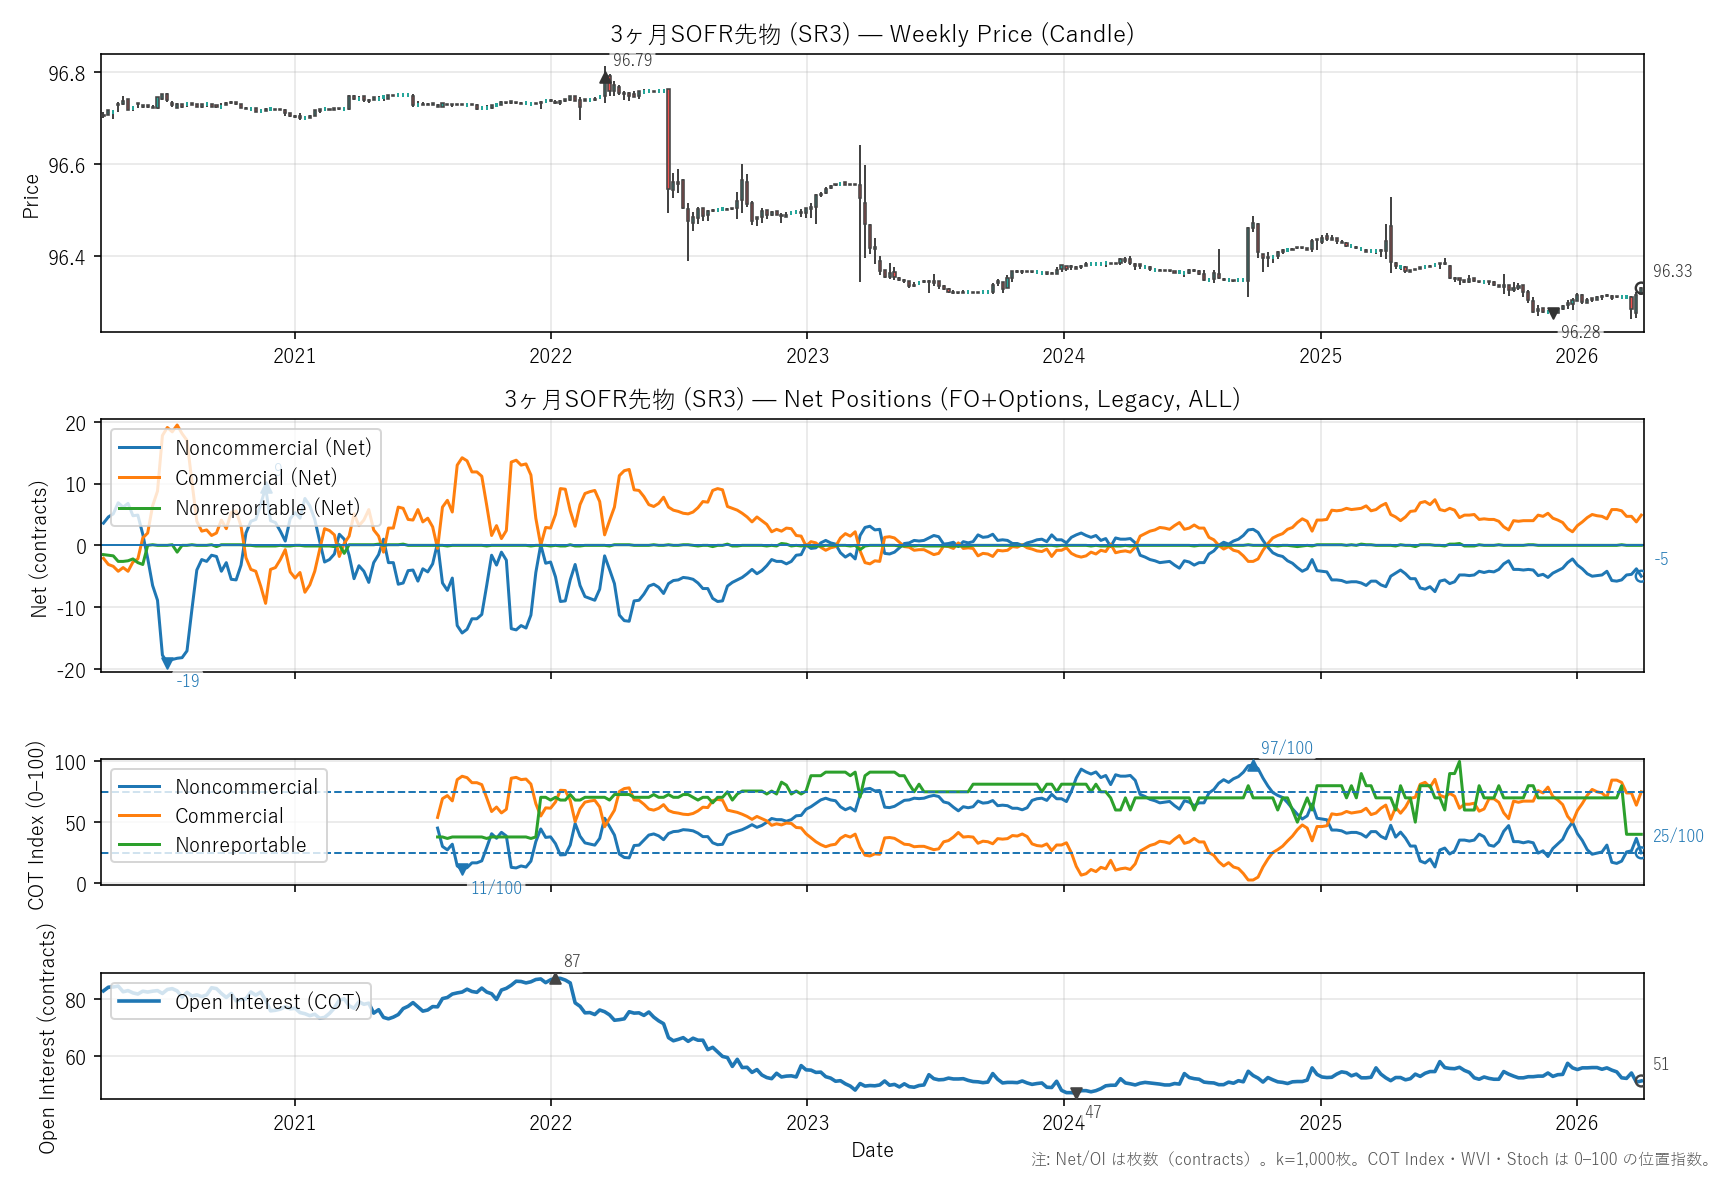Click the 25/100 latest COT Index value label
The image size is (1728, 1180).
point(1677,836)
